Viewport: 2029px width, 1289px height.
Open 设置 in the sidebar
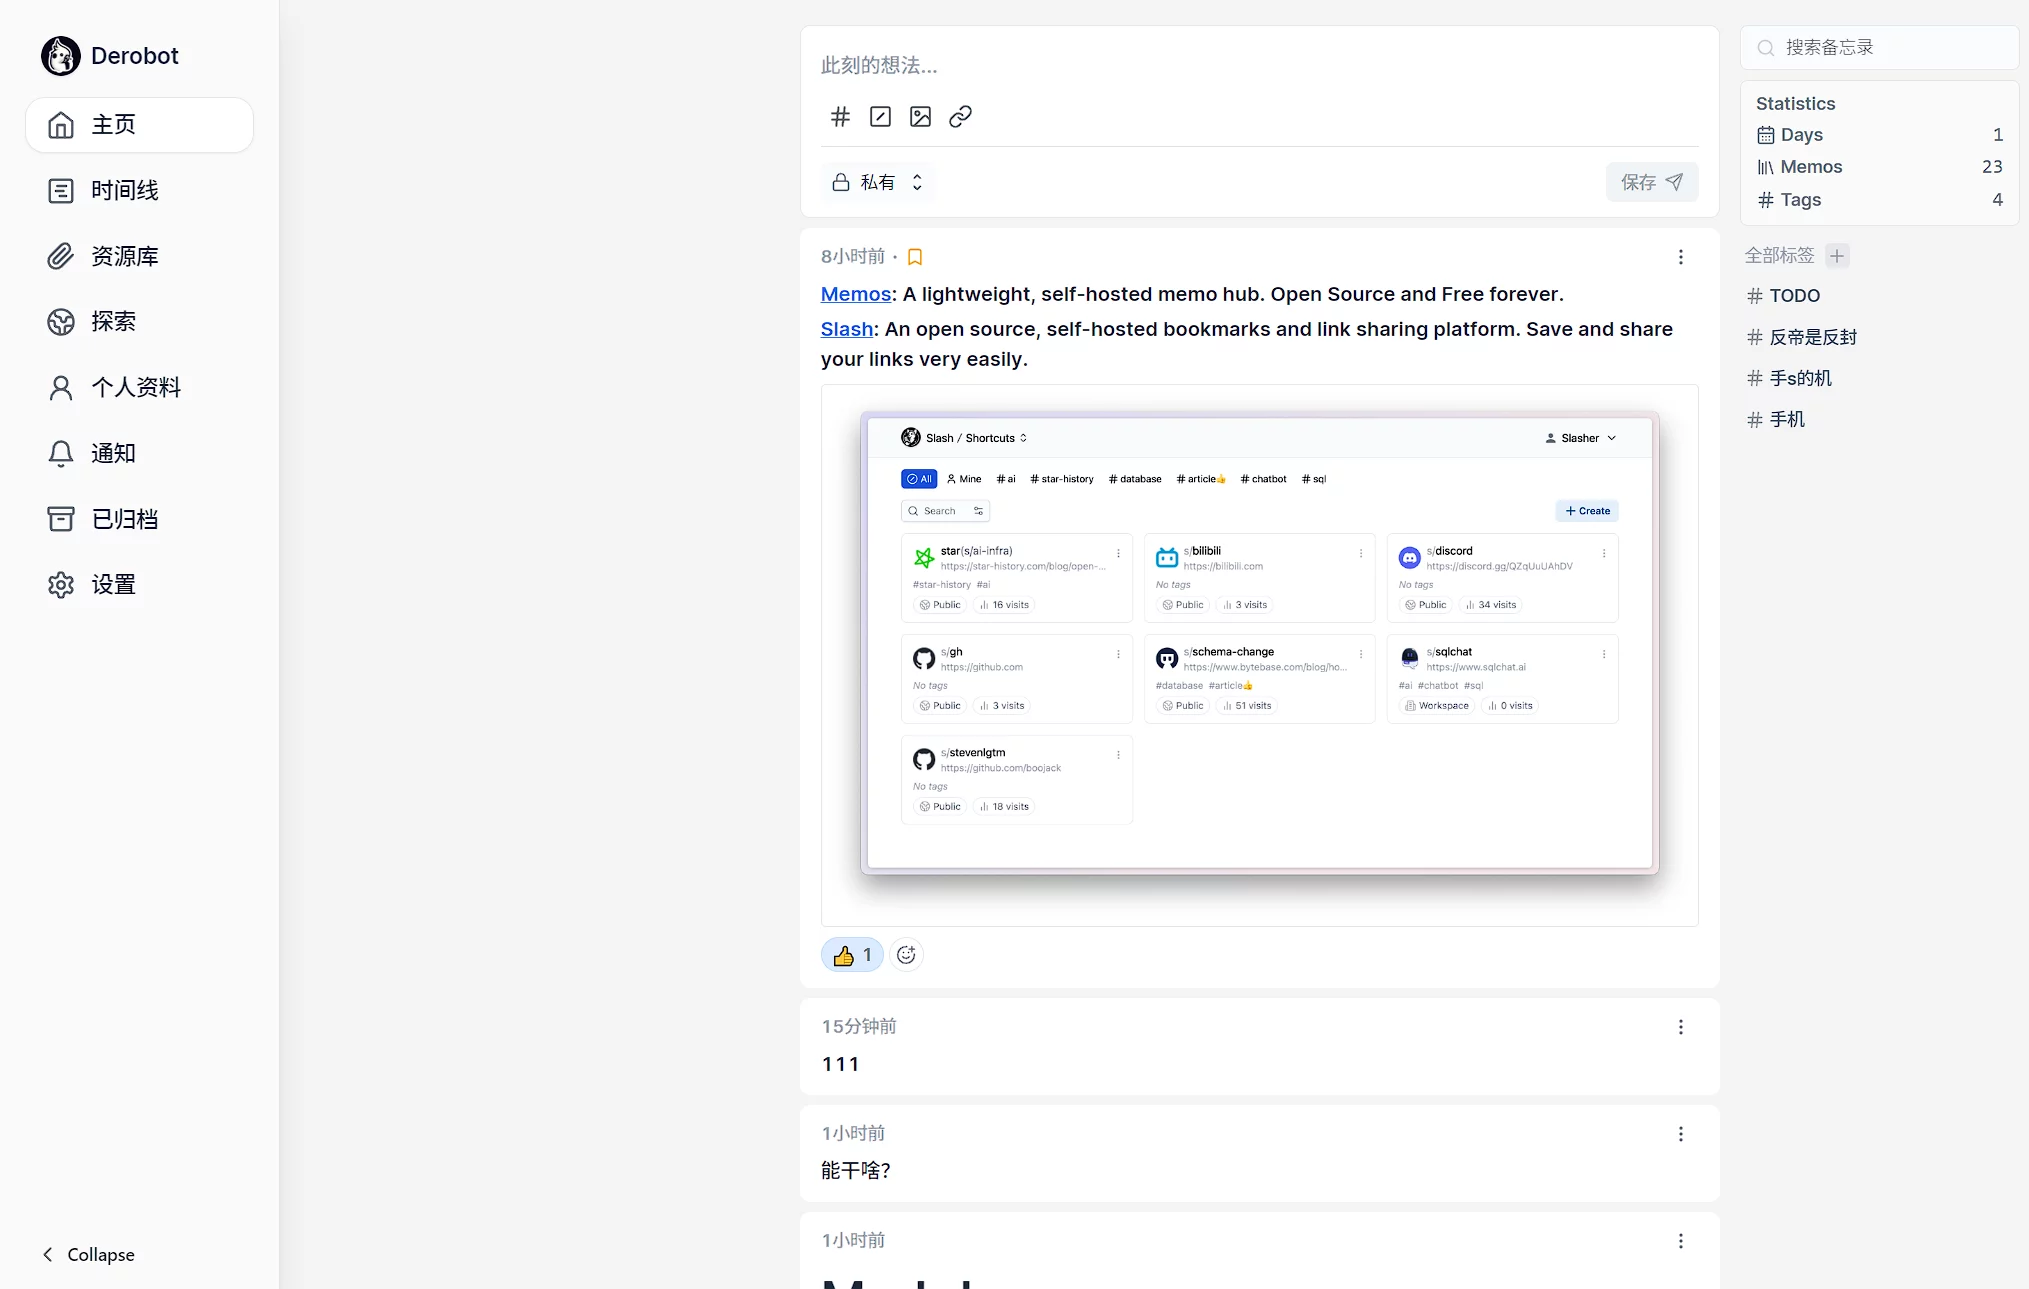click(x=113, y=584)
